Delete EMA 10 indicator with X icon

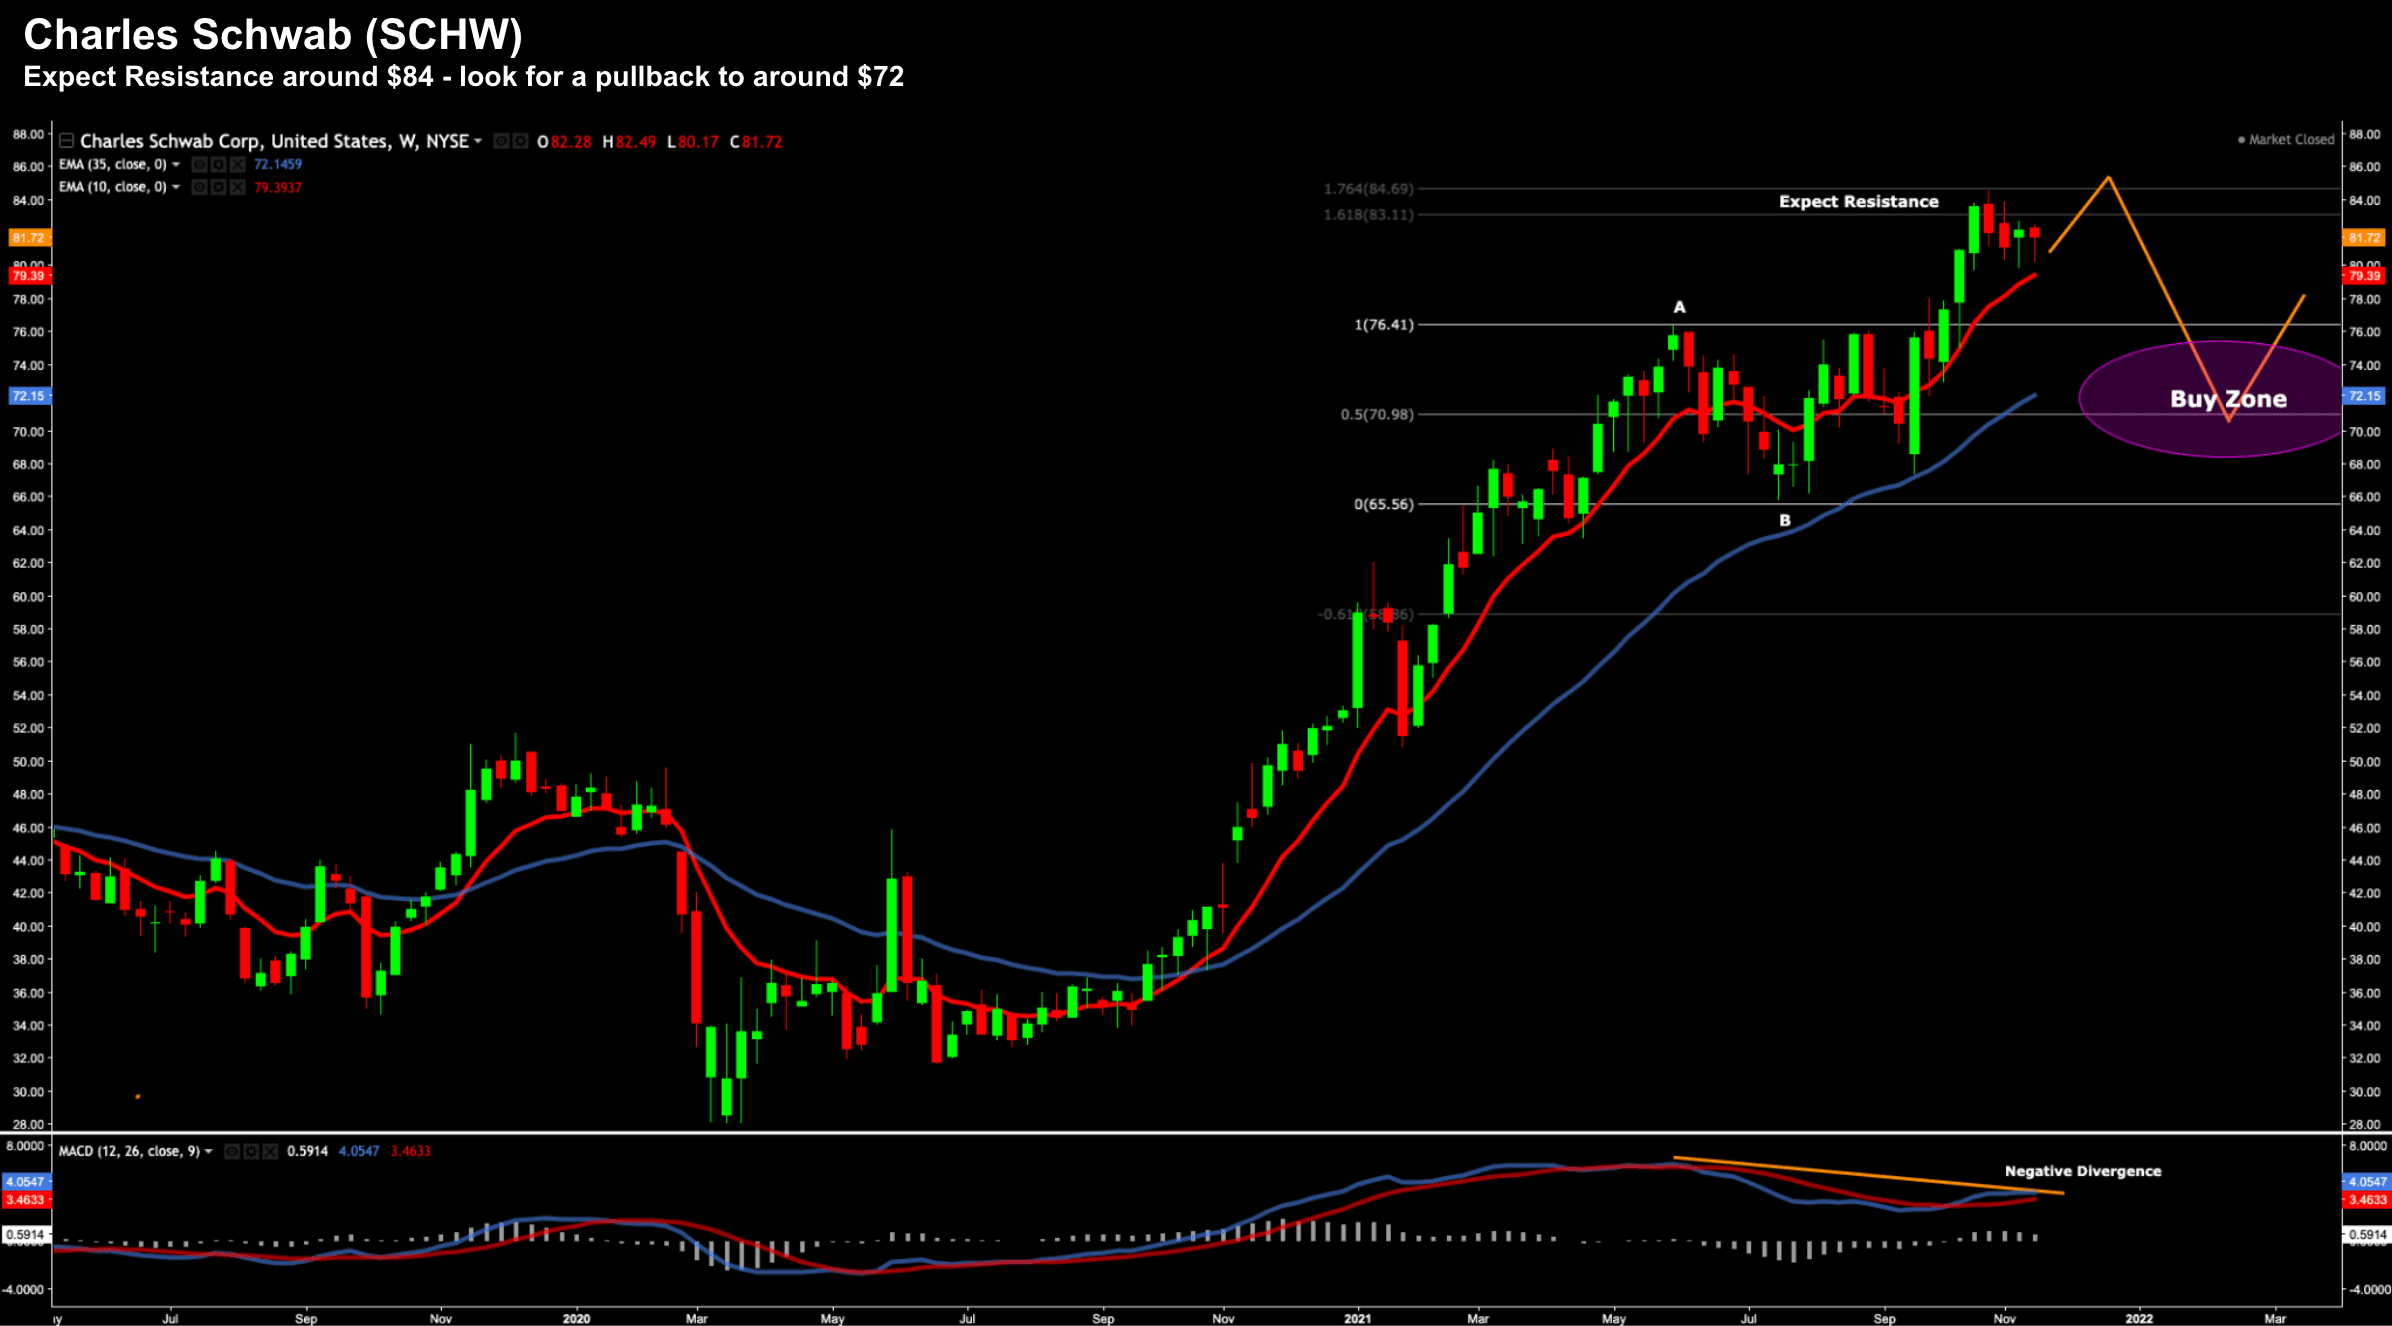pos(237,187)
